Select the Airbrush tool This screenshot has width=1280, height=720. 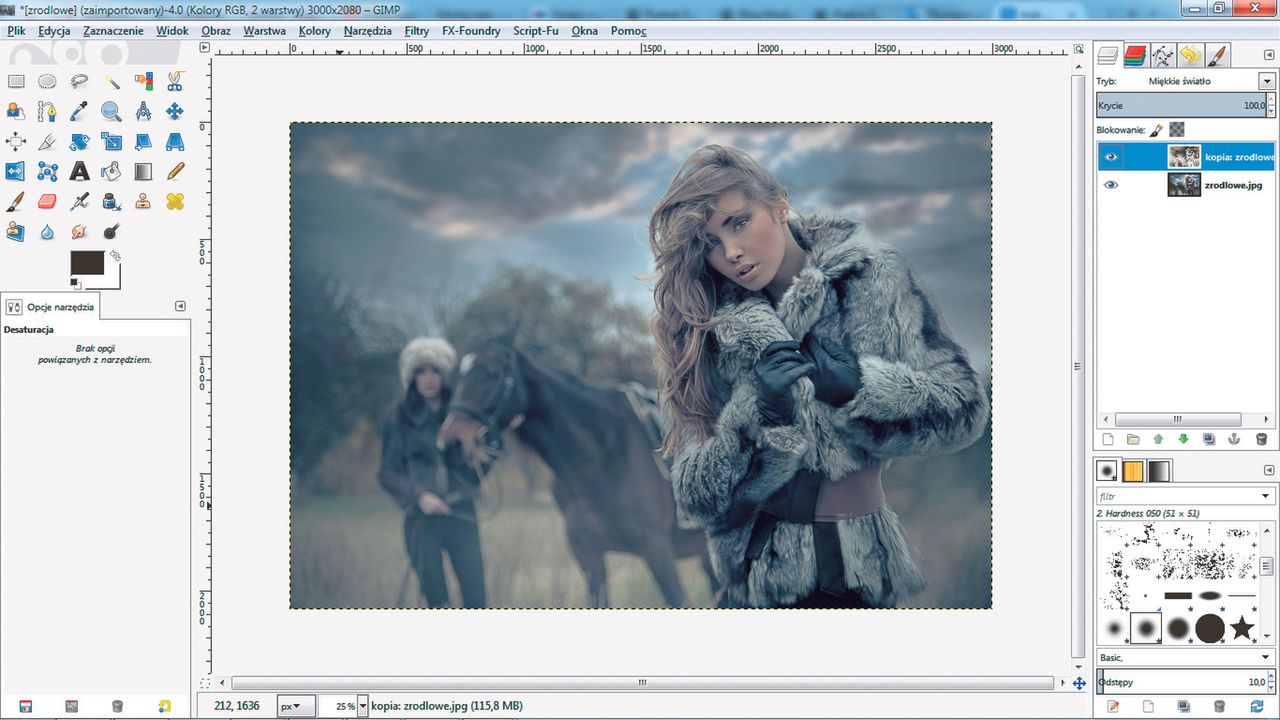pyautogui.click(x=79, y=201)
